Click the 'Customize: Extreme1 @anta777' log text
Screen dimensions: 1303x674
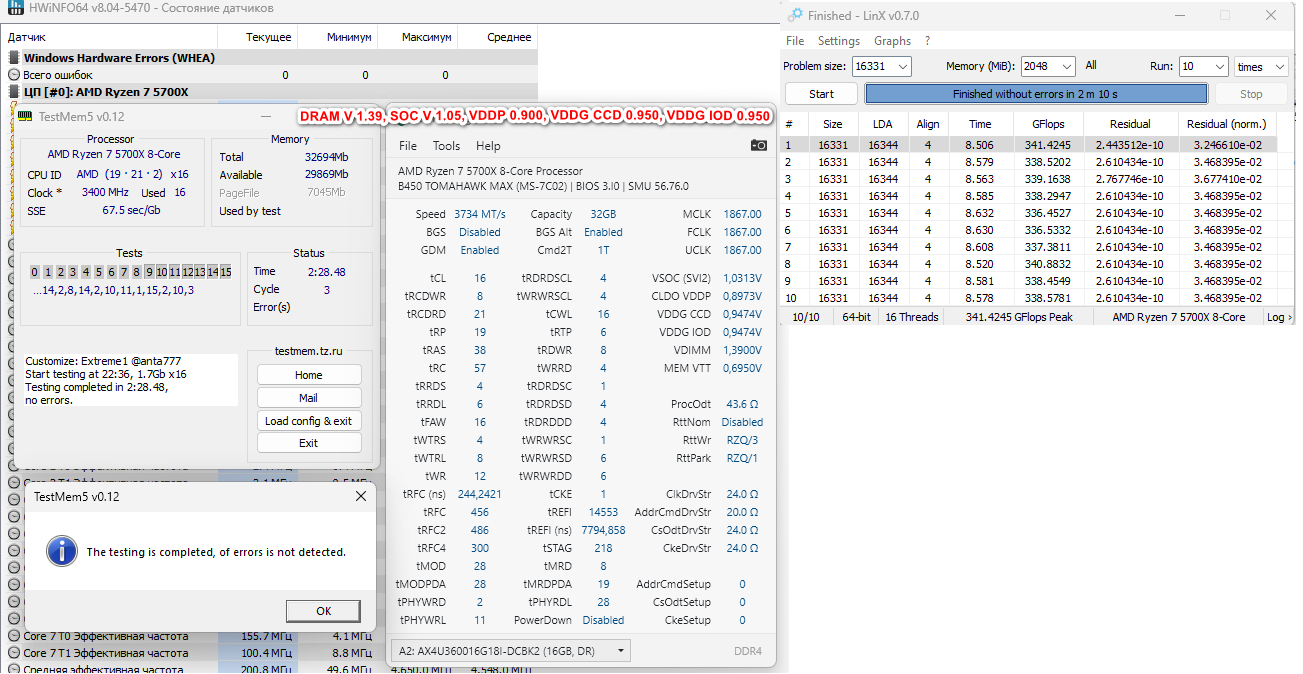[x=101, y=361]
